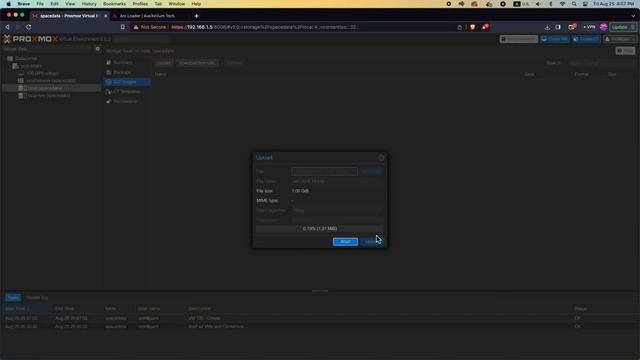This screenshot has height=360, width=640.
Task: Open the CT Templates panel
Action: point(127,91)
